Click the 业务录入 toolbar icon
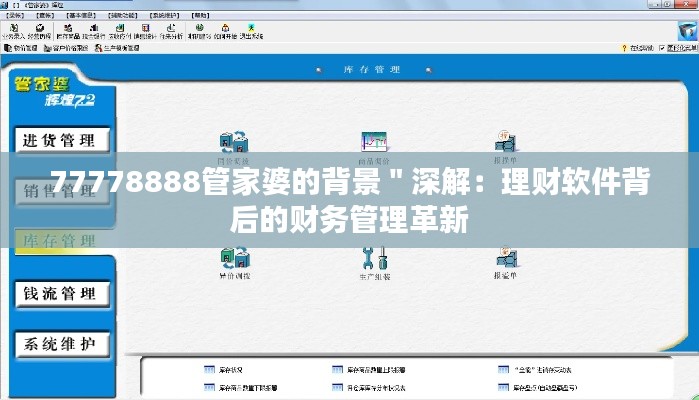Image resolution: width=699 pixels, height=400 pixels. point(17,31)
